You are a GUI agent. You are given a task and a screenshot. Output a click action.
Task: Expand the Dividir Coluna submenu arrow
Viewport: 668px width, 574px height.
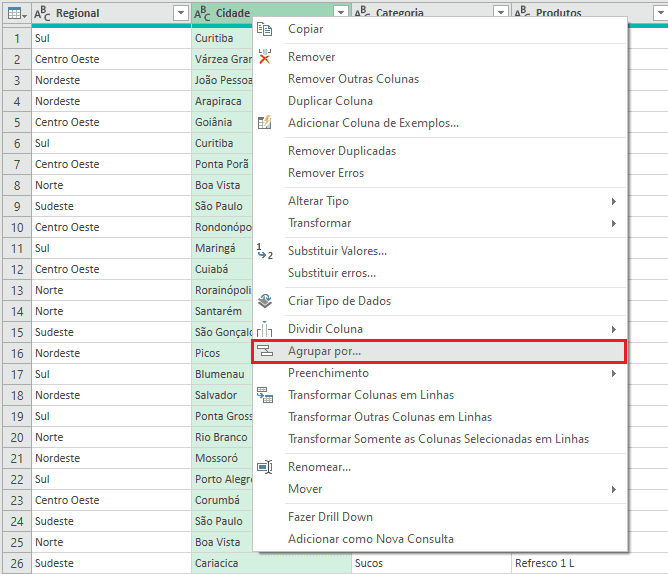pos(614,329)
